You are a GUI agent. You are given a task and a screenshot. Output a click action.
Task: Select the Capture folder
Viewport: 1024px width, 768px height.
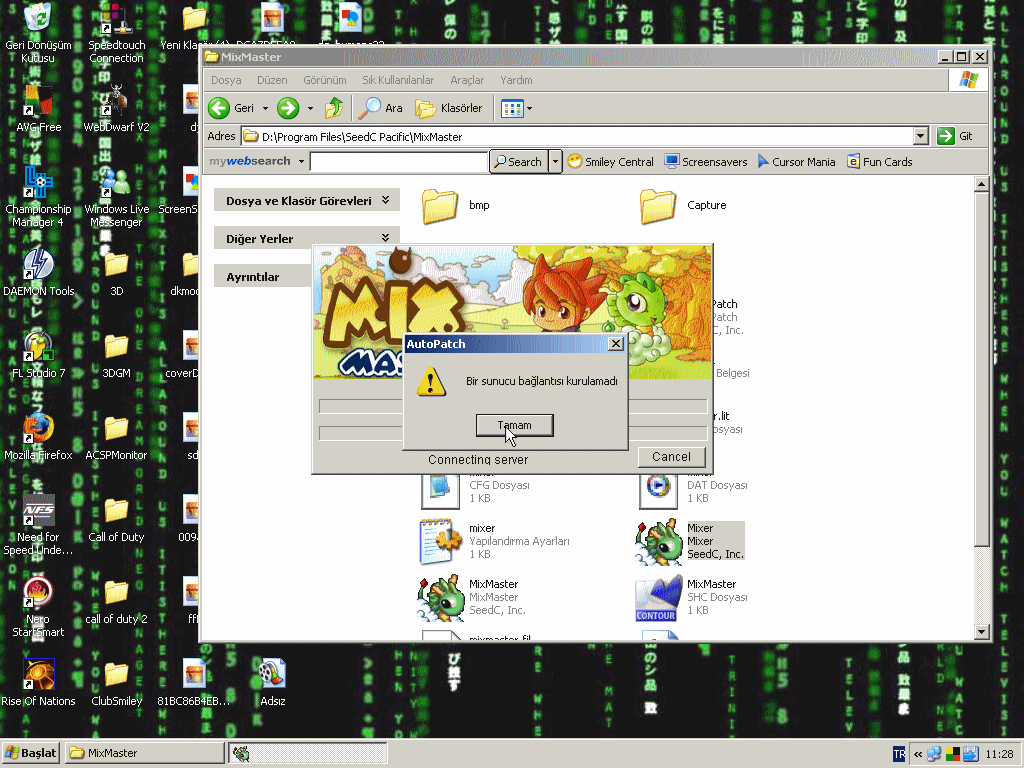683,206
